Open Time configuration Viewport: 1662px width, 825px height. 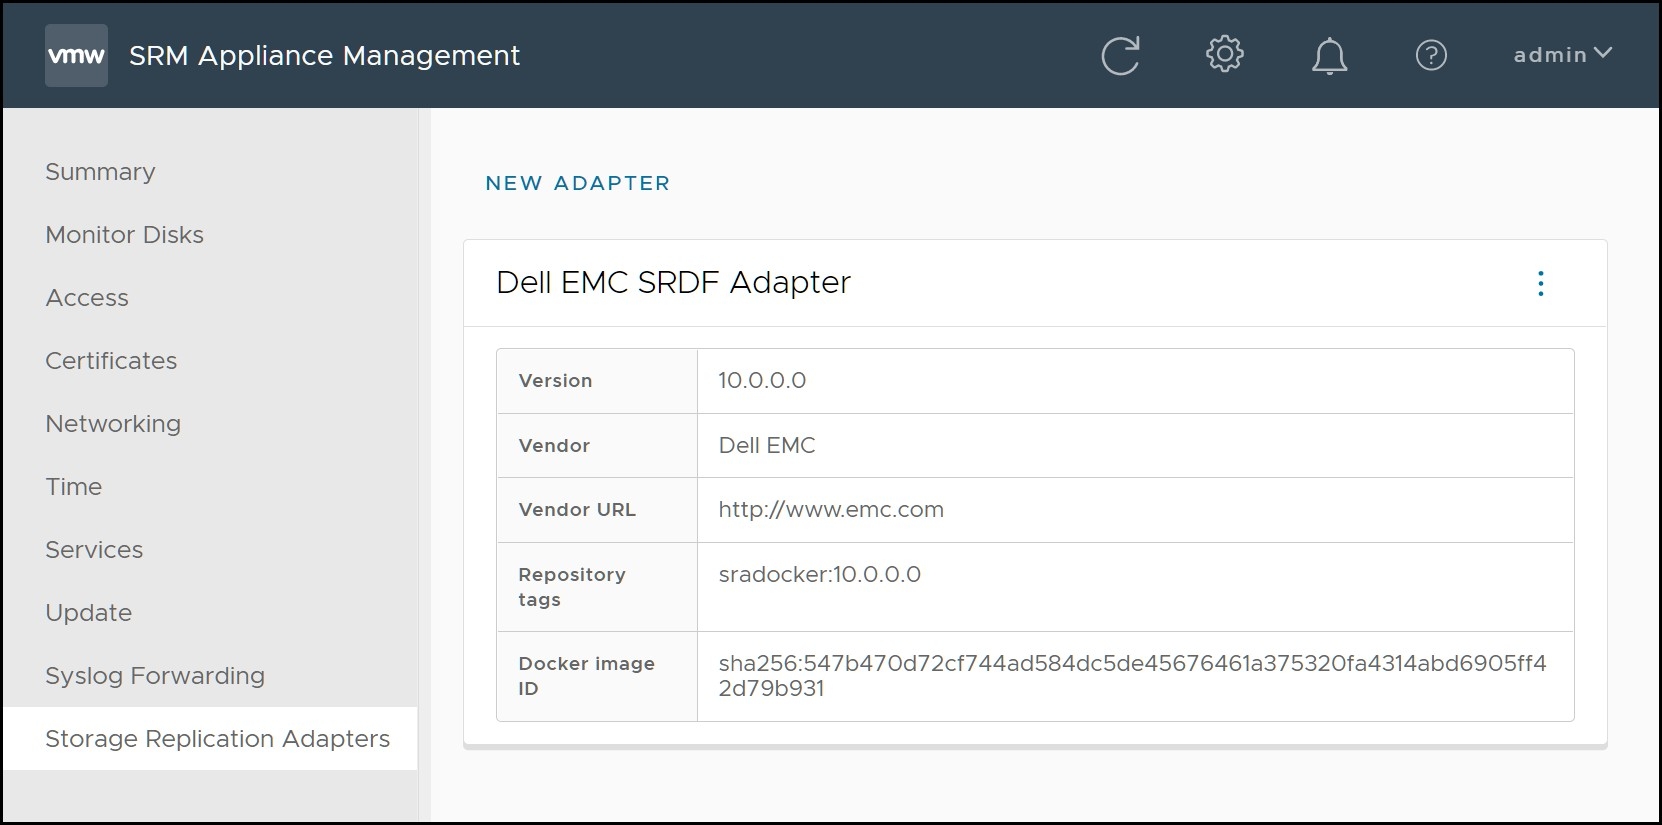coord(73,487)
